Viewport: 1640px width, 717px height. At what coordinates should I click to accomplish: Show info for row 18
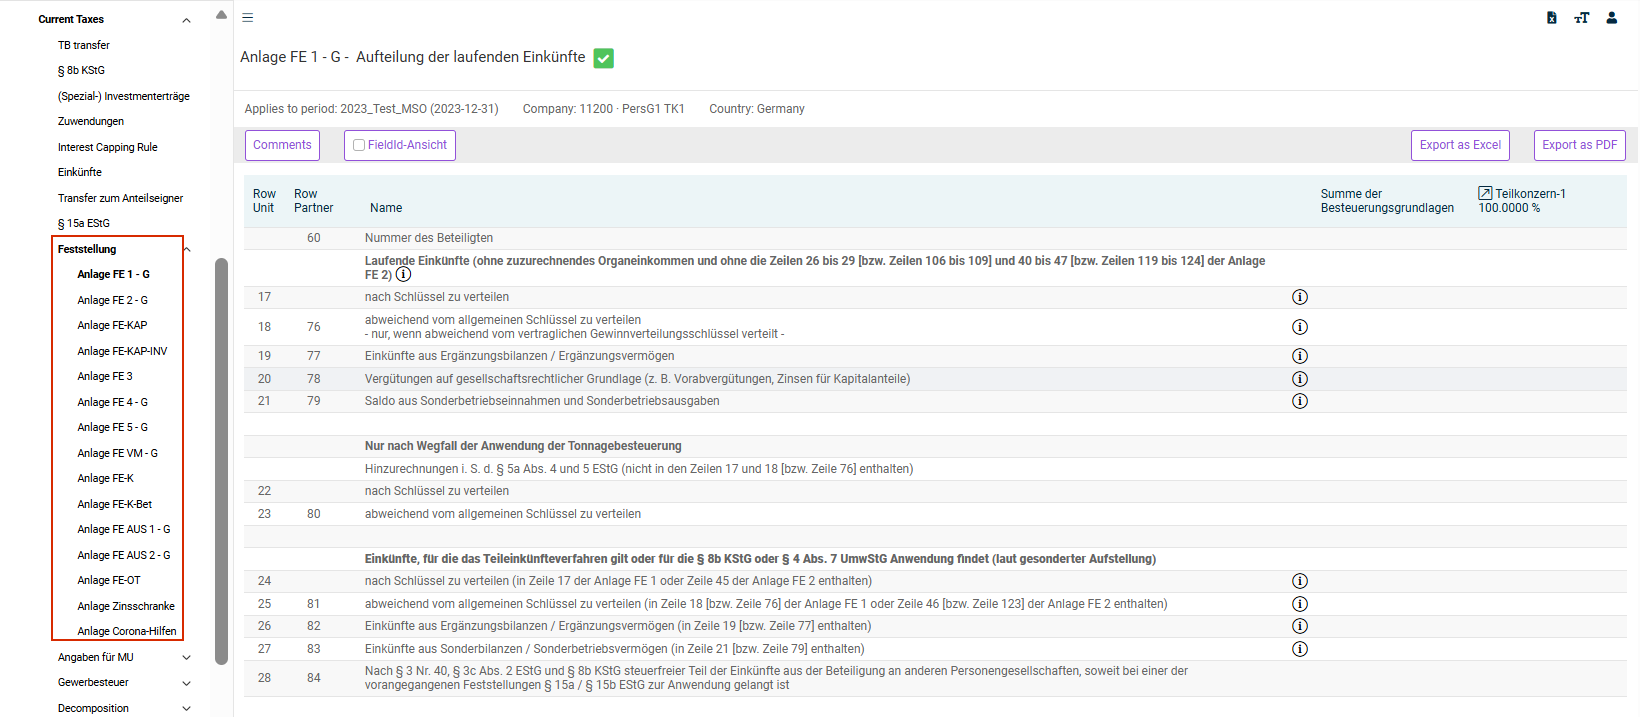1300,327
